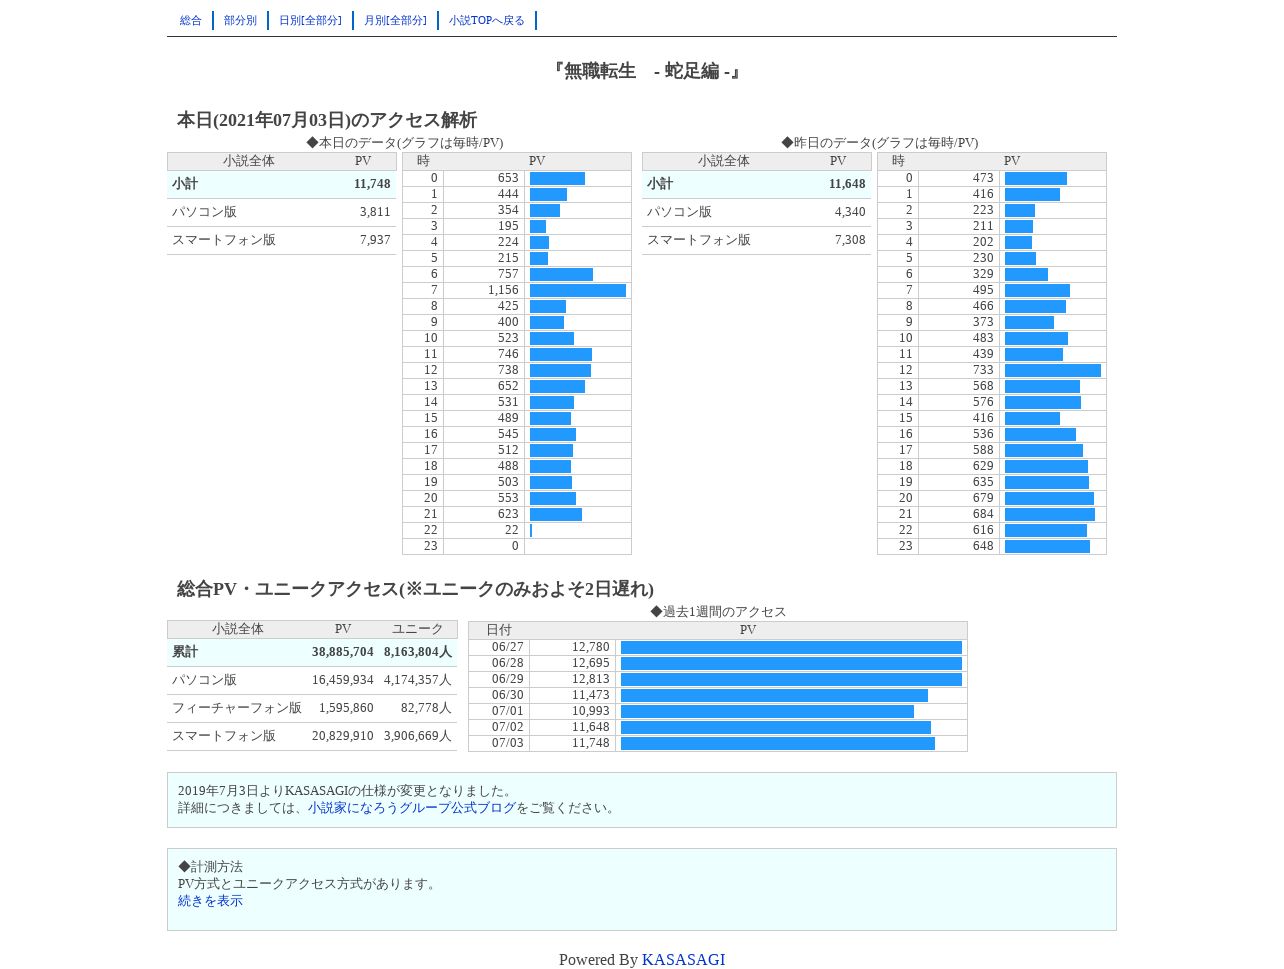Click the 07/01 weekly PV bar
The image size is (1284, 969).
767,712
